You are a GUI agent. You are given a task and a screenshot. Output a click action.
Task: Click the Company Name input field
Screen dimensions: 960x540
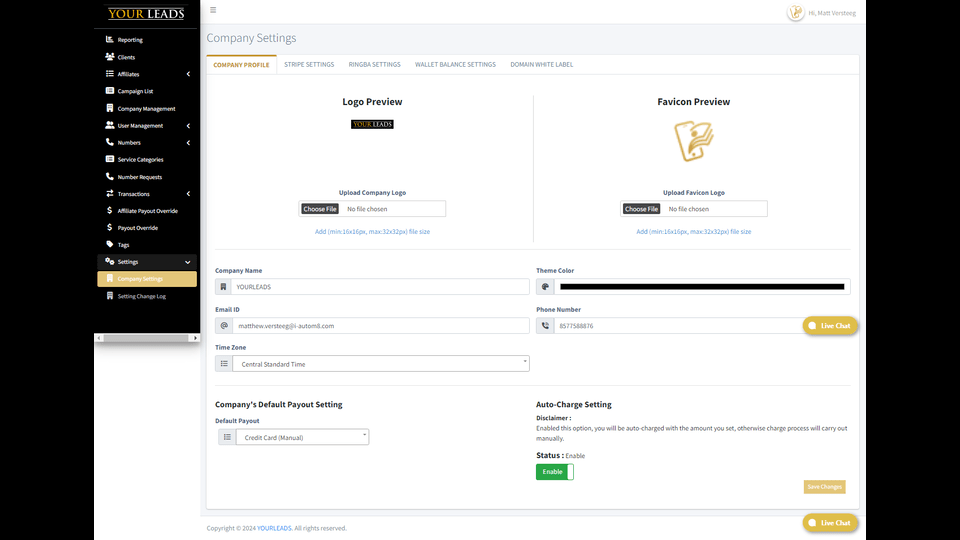380,287
